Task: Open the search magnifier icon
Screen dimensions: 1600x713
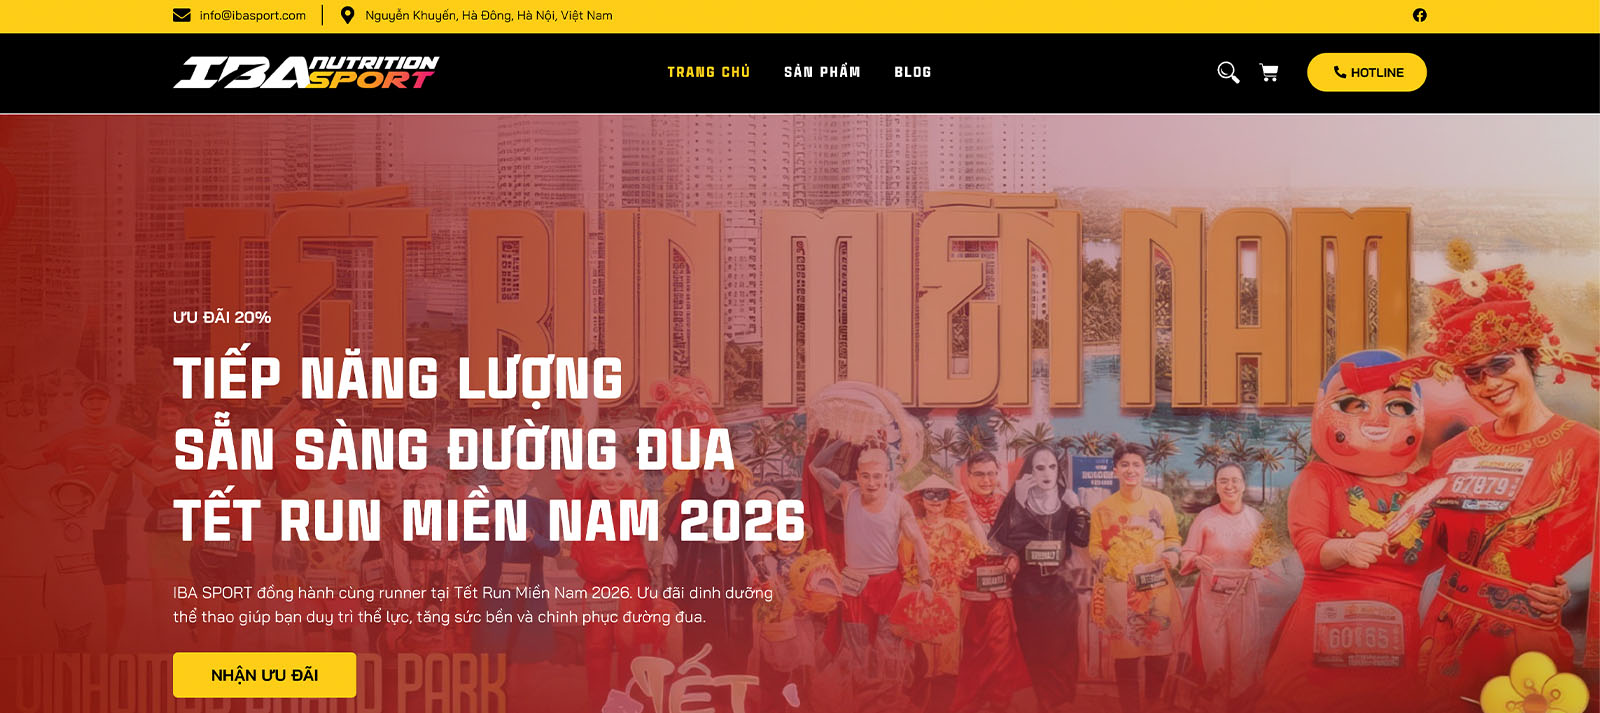Action: point(1228,72)
